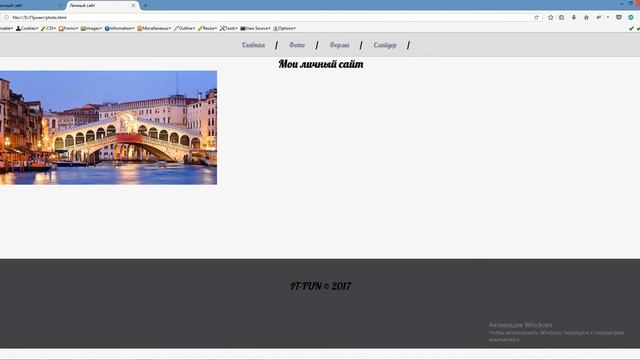The width and height of the screenshot is (640, 360).
Task: Click the teal extension icon
Action: [x=631, y=18]
